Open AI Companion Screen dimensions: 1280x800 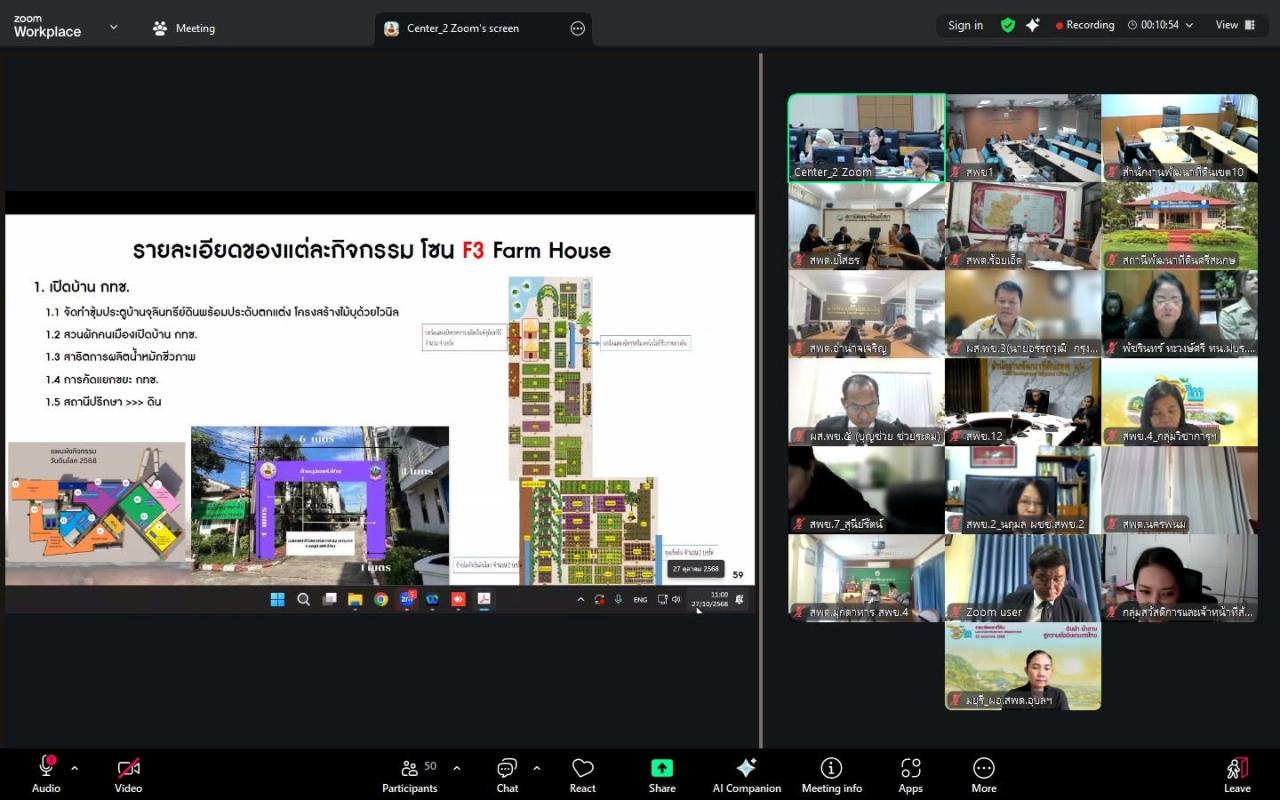click(x=747, y=774)
